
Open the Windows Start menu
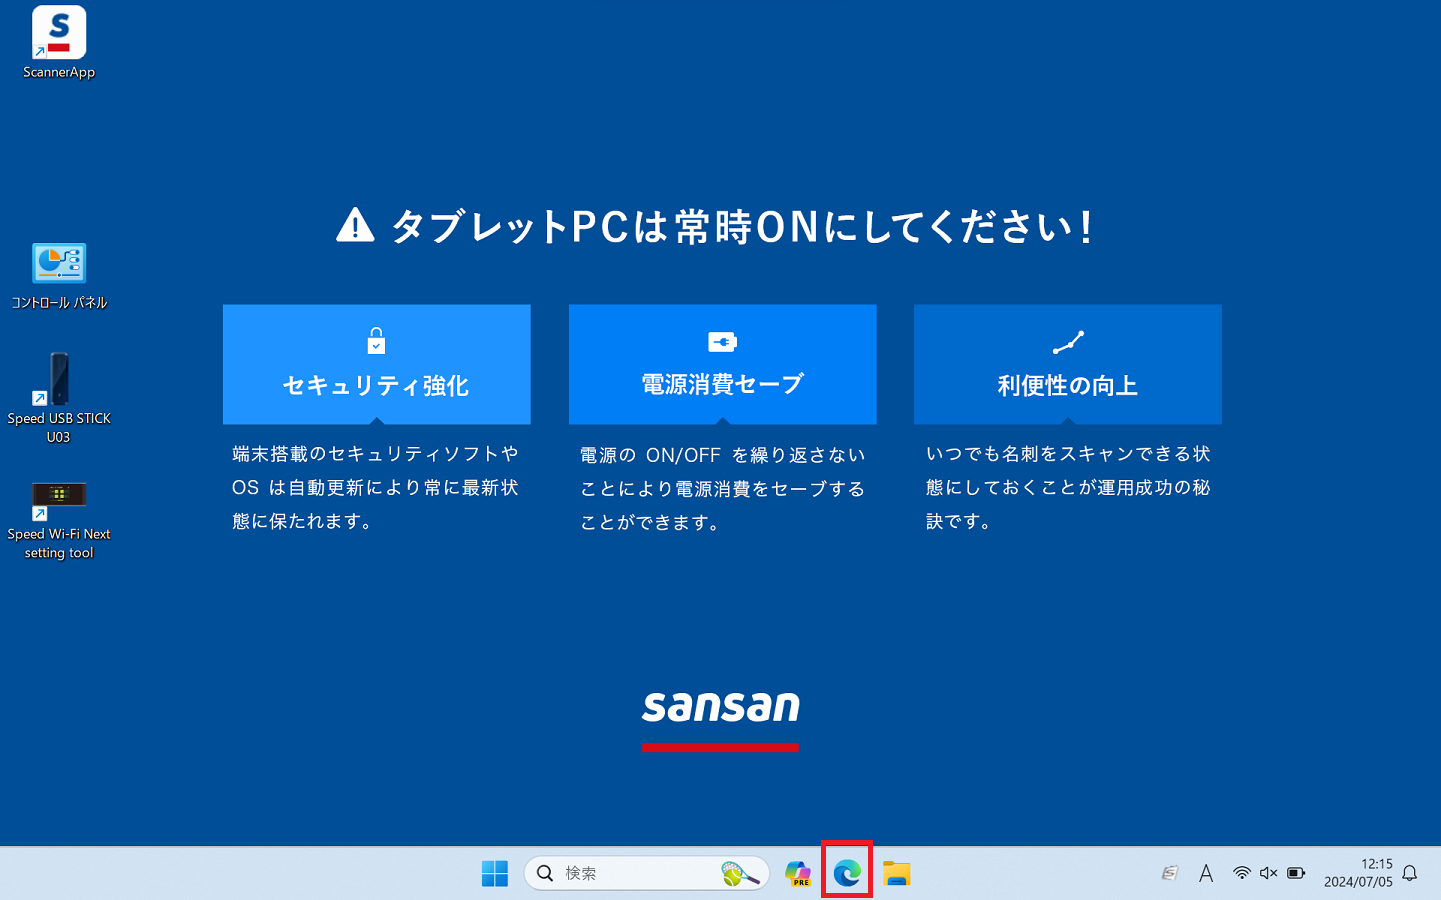click(494, 873)
